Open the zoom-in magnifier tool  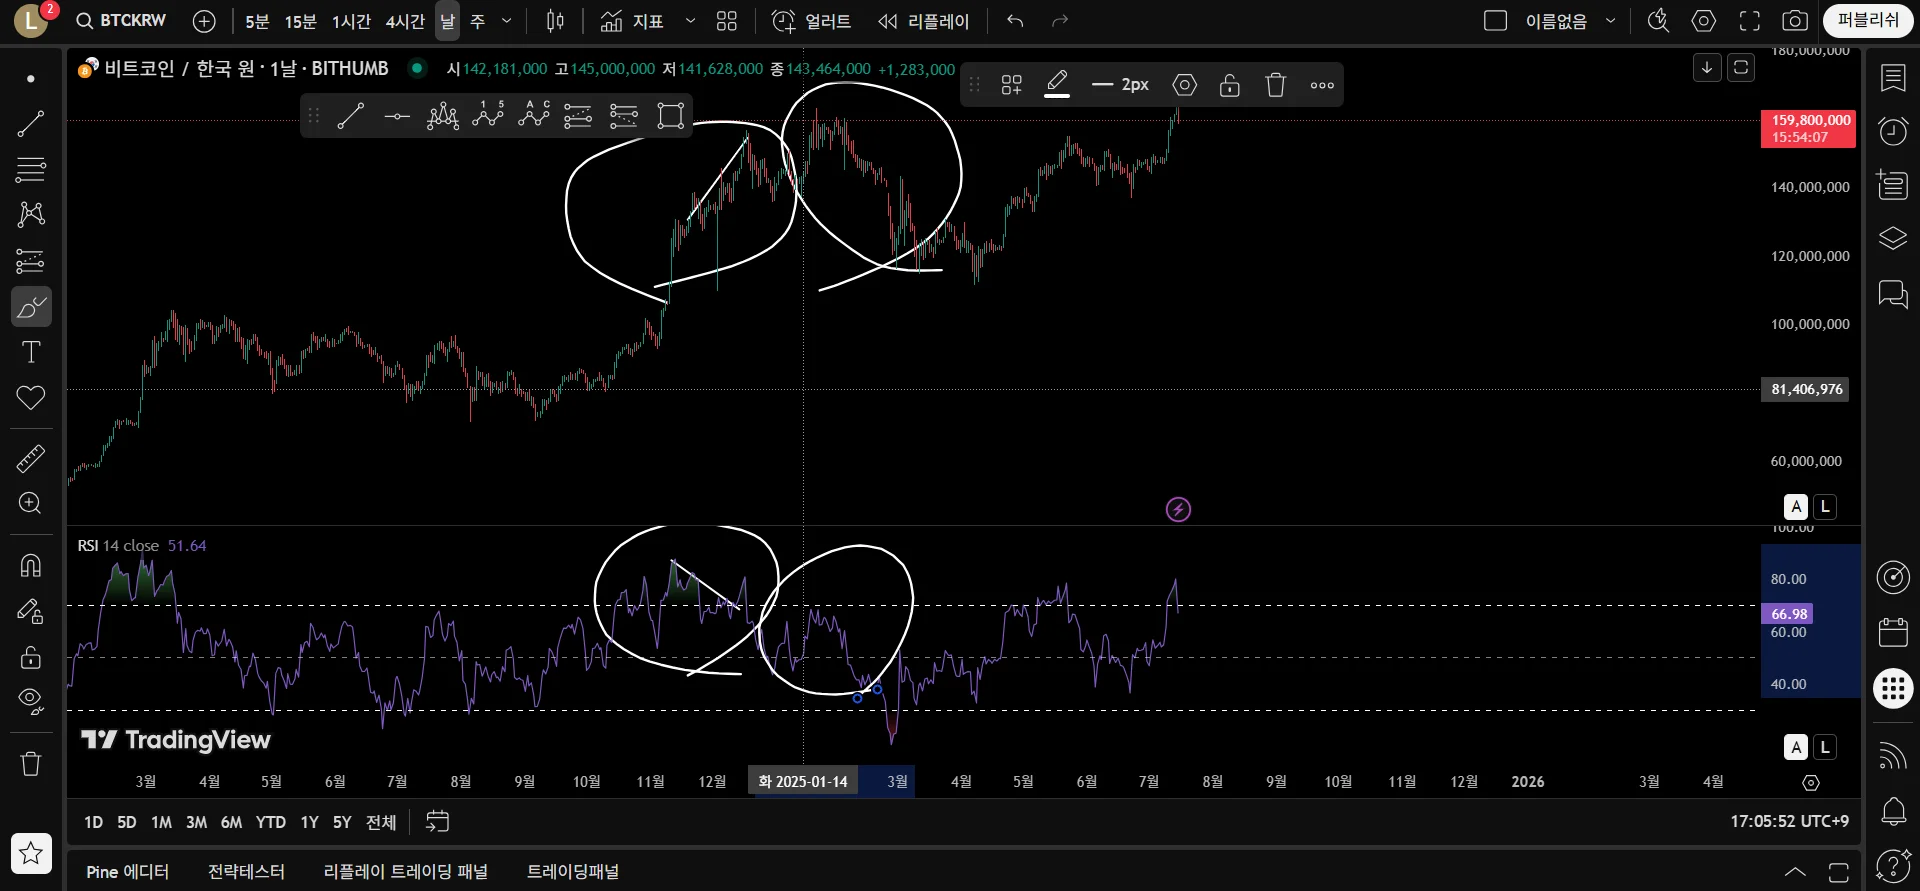[31, 503]
